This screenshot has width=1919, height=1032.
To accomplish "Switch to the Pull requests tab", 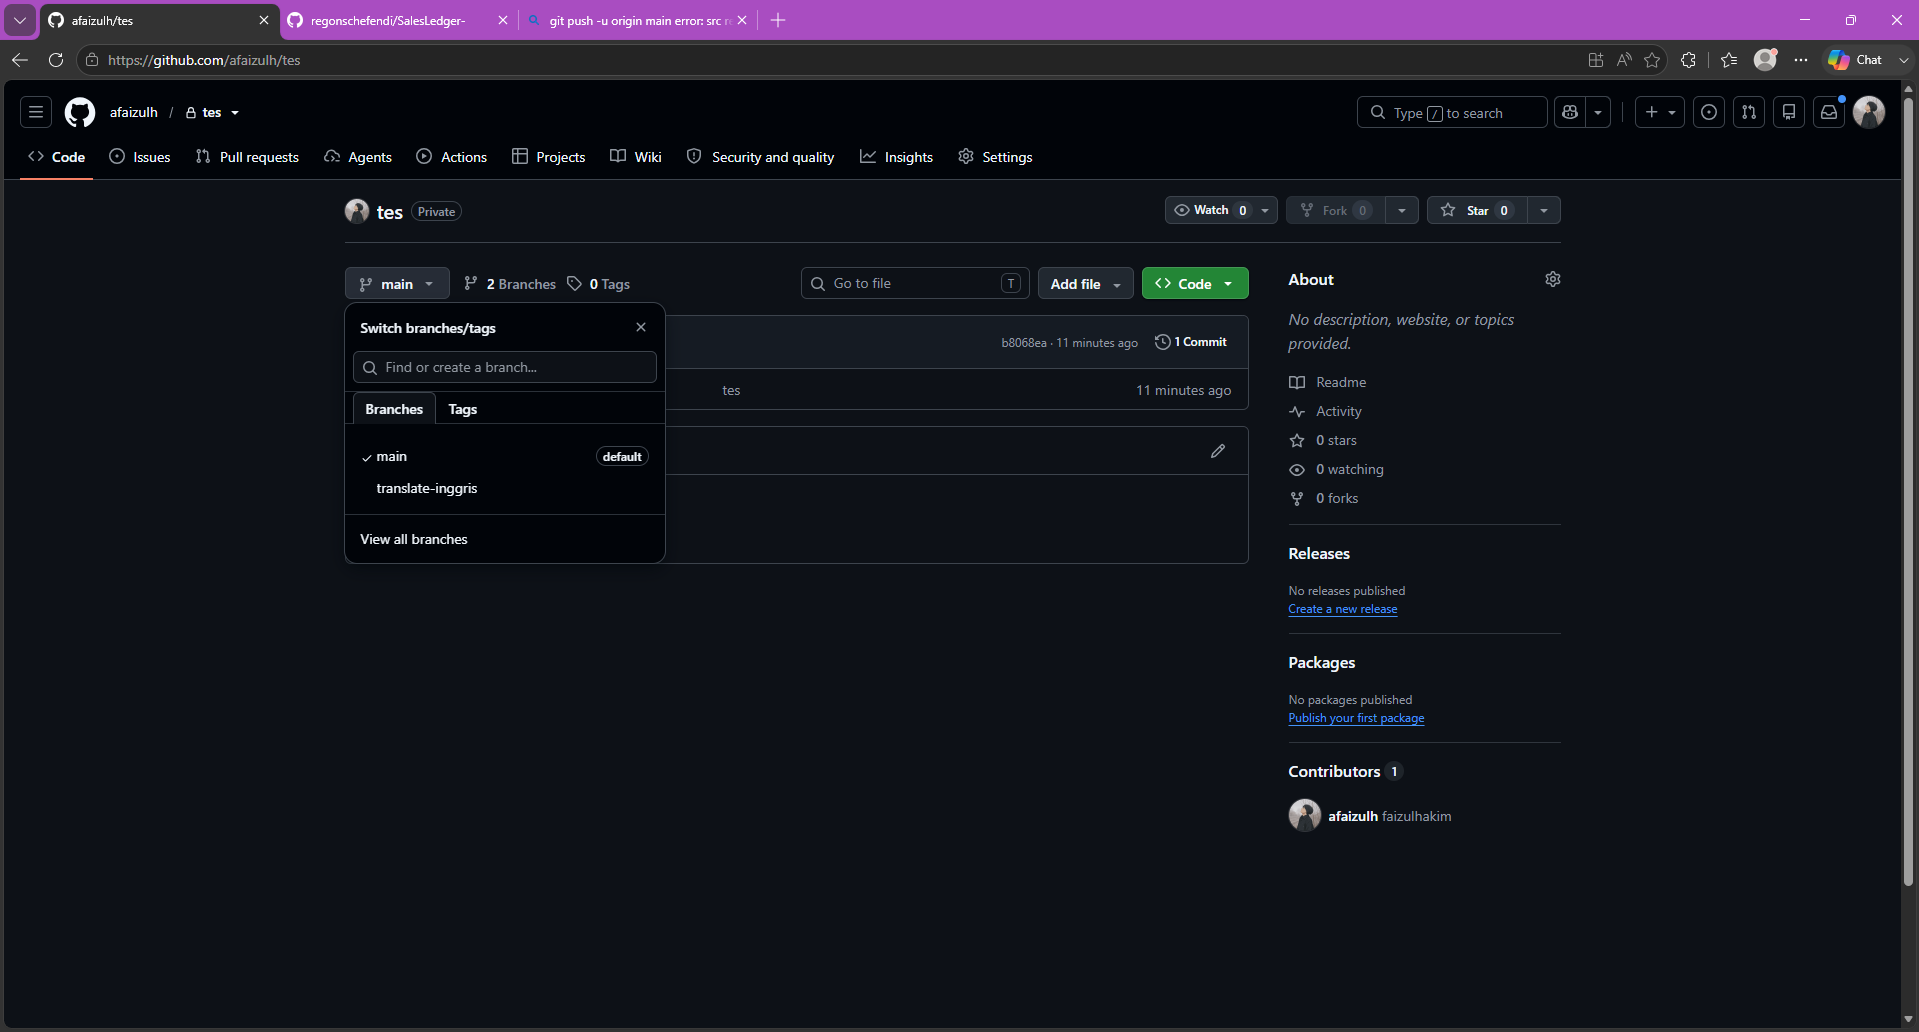I will 247,157.
